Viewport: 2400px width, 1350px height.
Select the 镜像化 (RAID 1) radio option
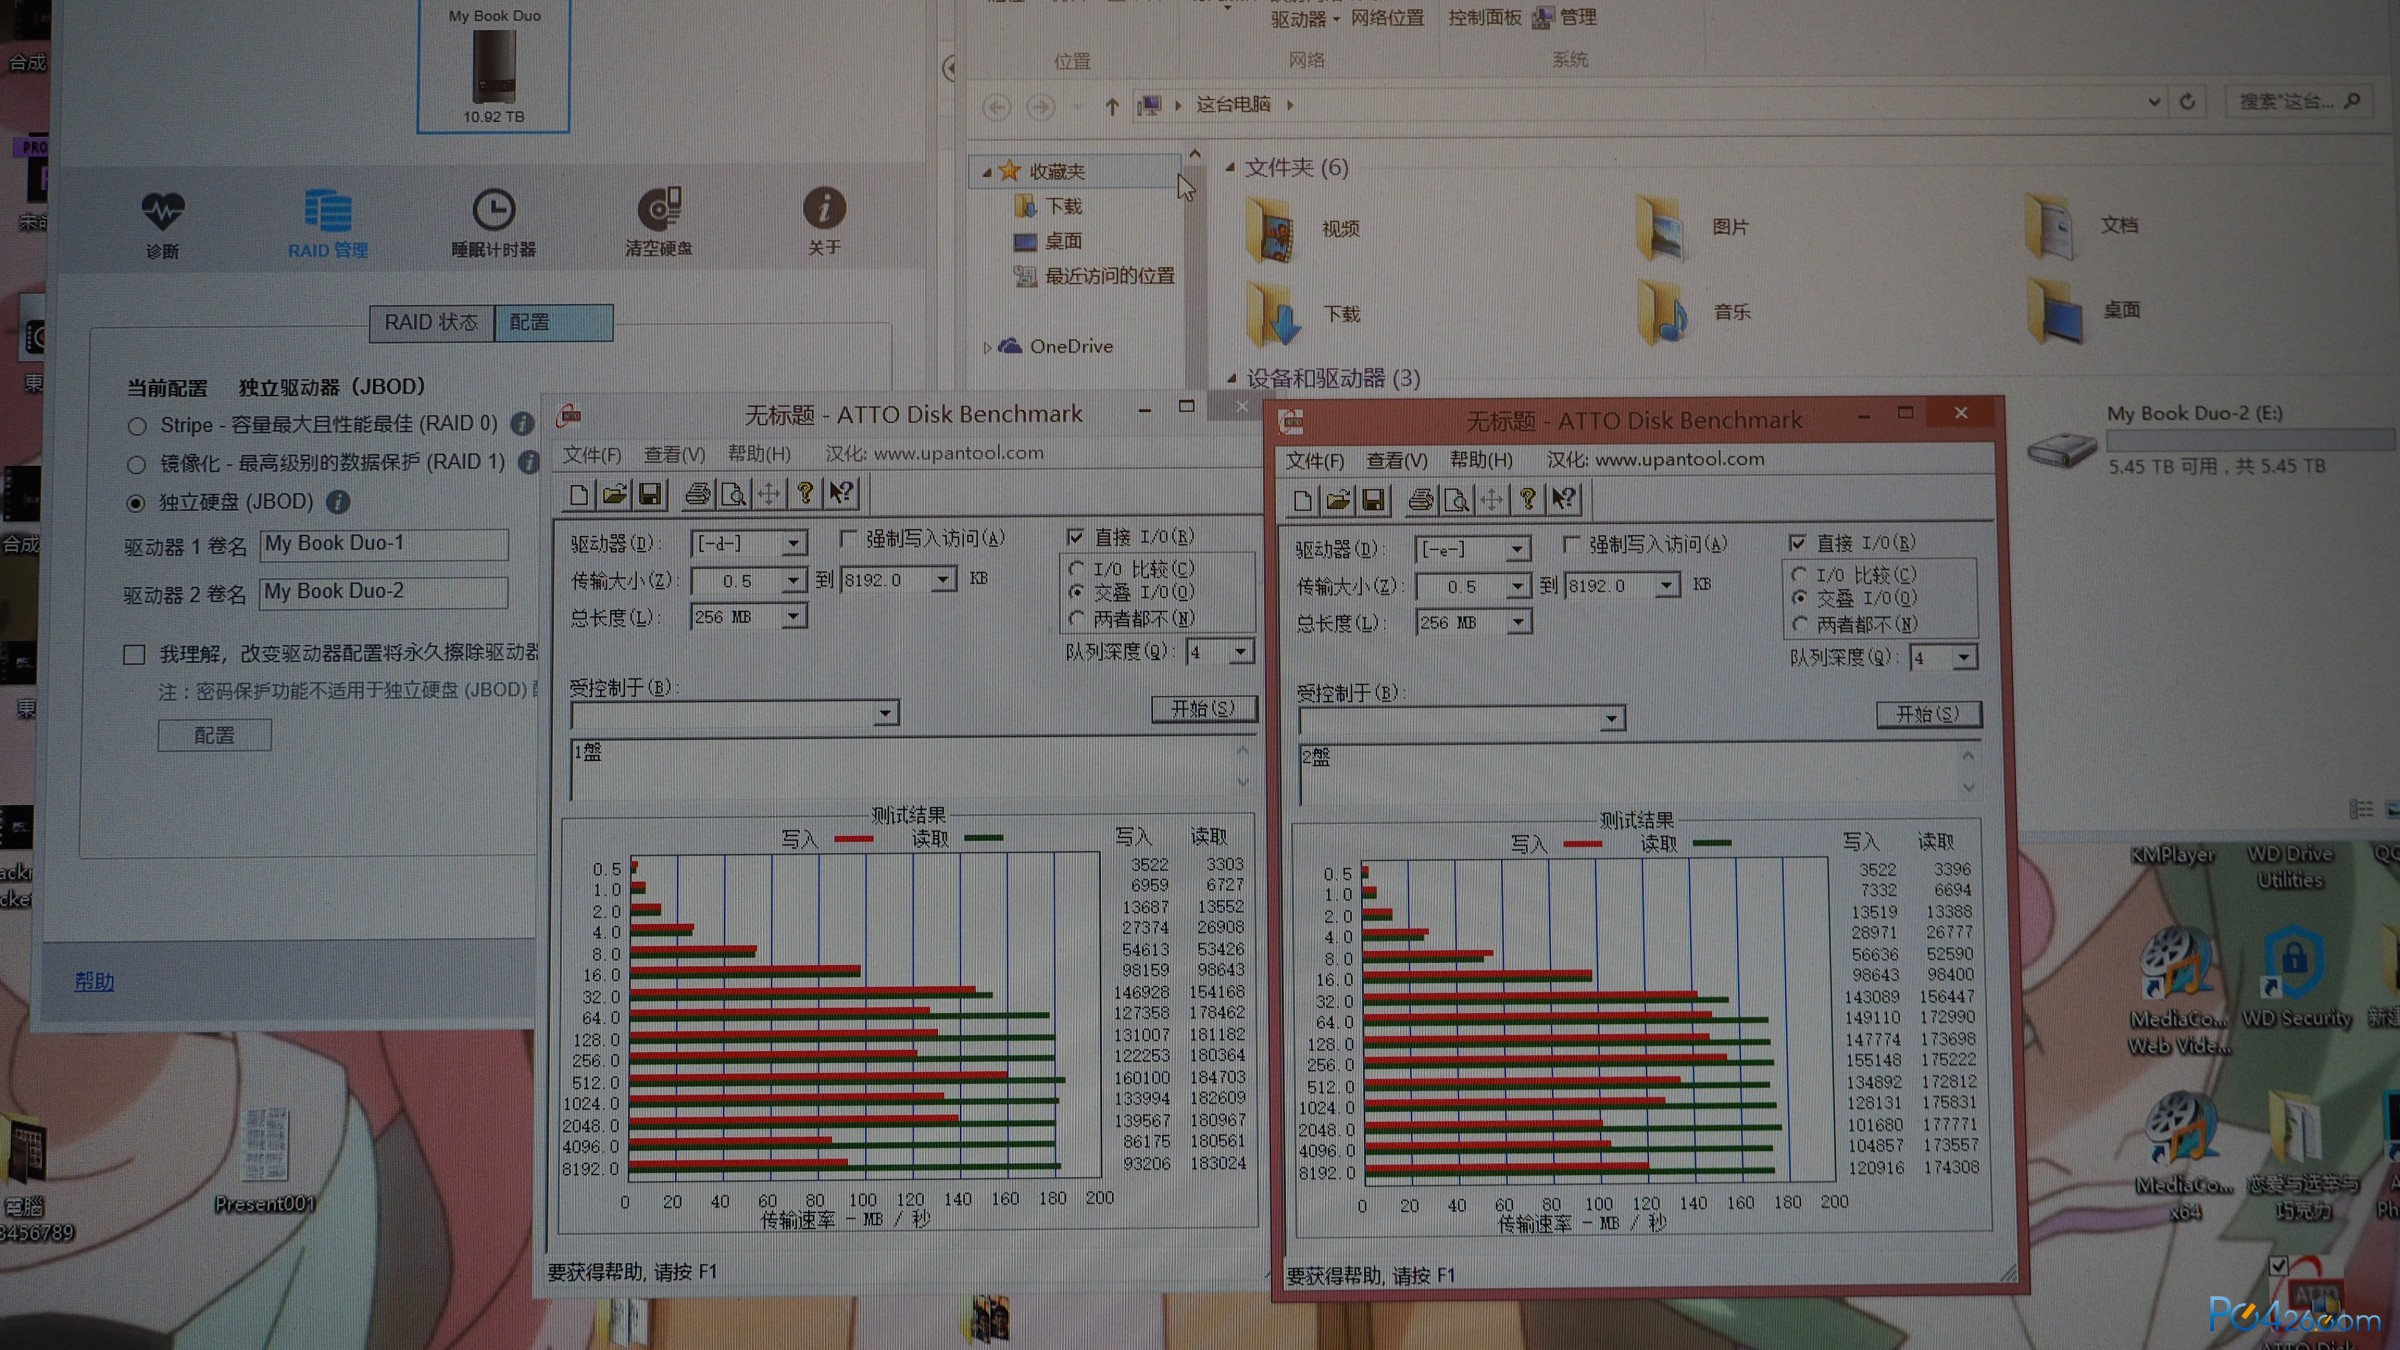pos(137,465)
